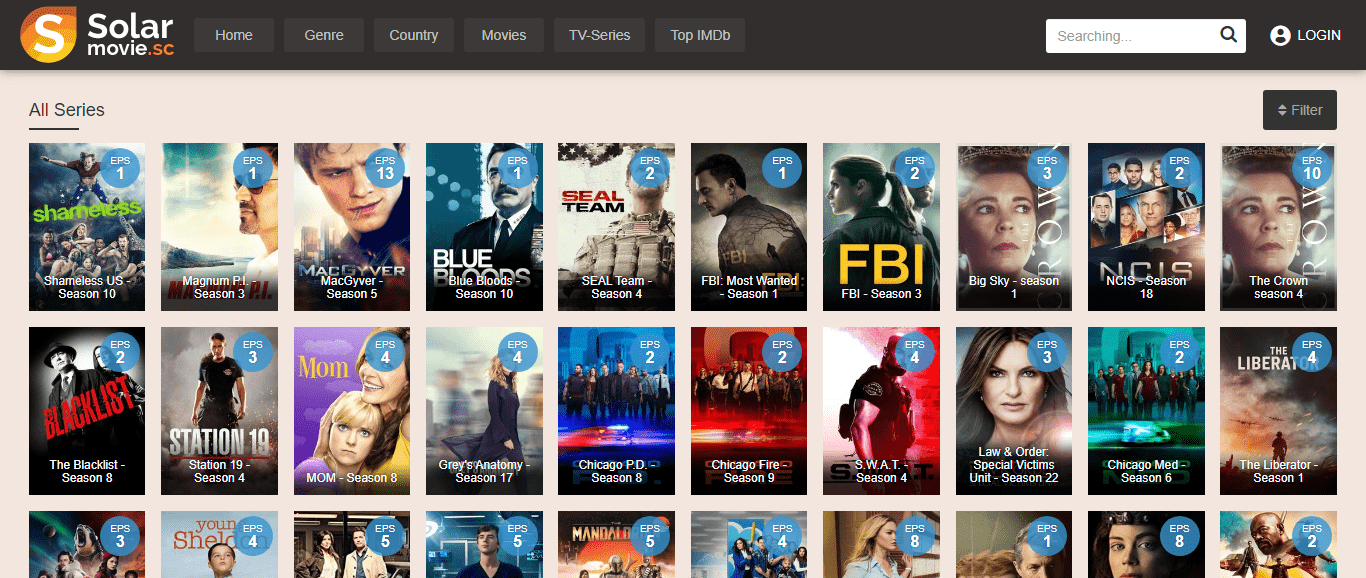The image size is (1366, 578).
Task: Click the LOGIN link
Action: point(1319,35)
